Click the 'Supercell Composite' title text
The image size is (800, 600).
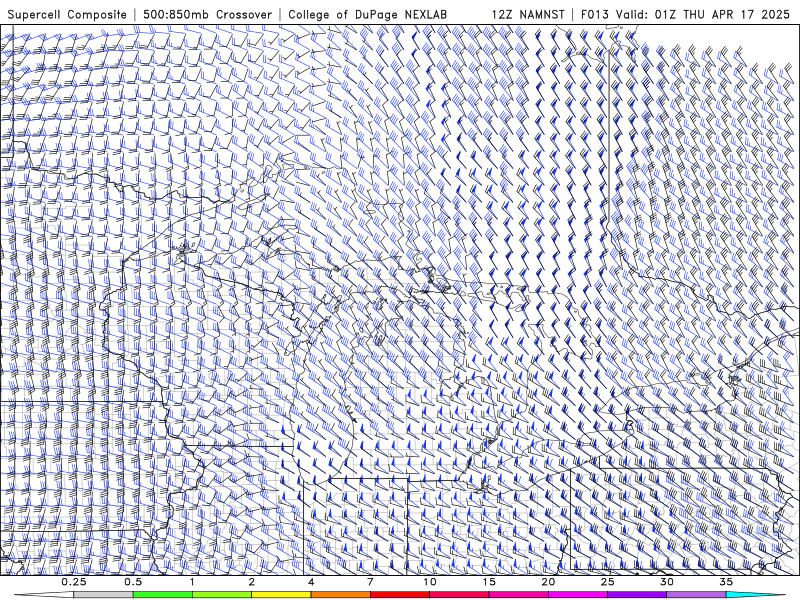pos(67,14)
